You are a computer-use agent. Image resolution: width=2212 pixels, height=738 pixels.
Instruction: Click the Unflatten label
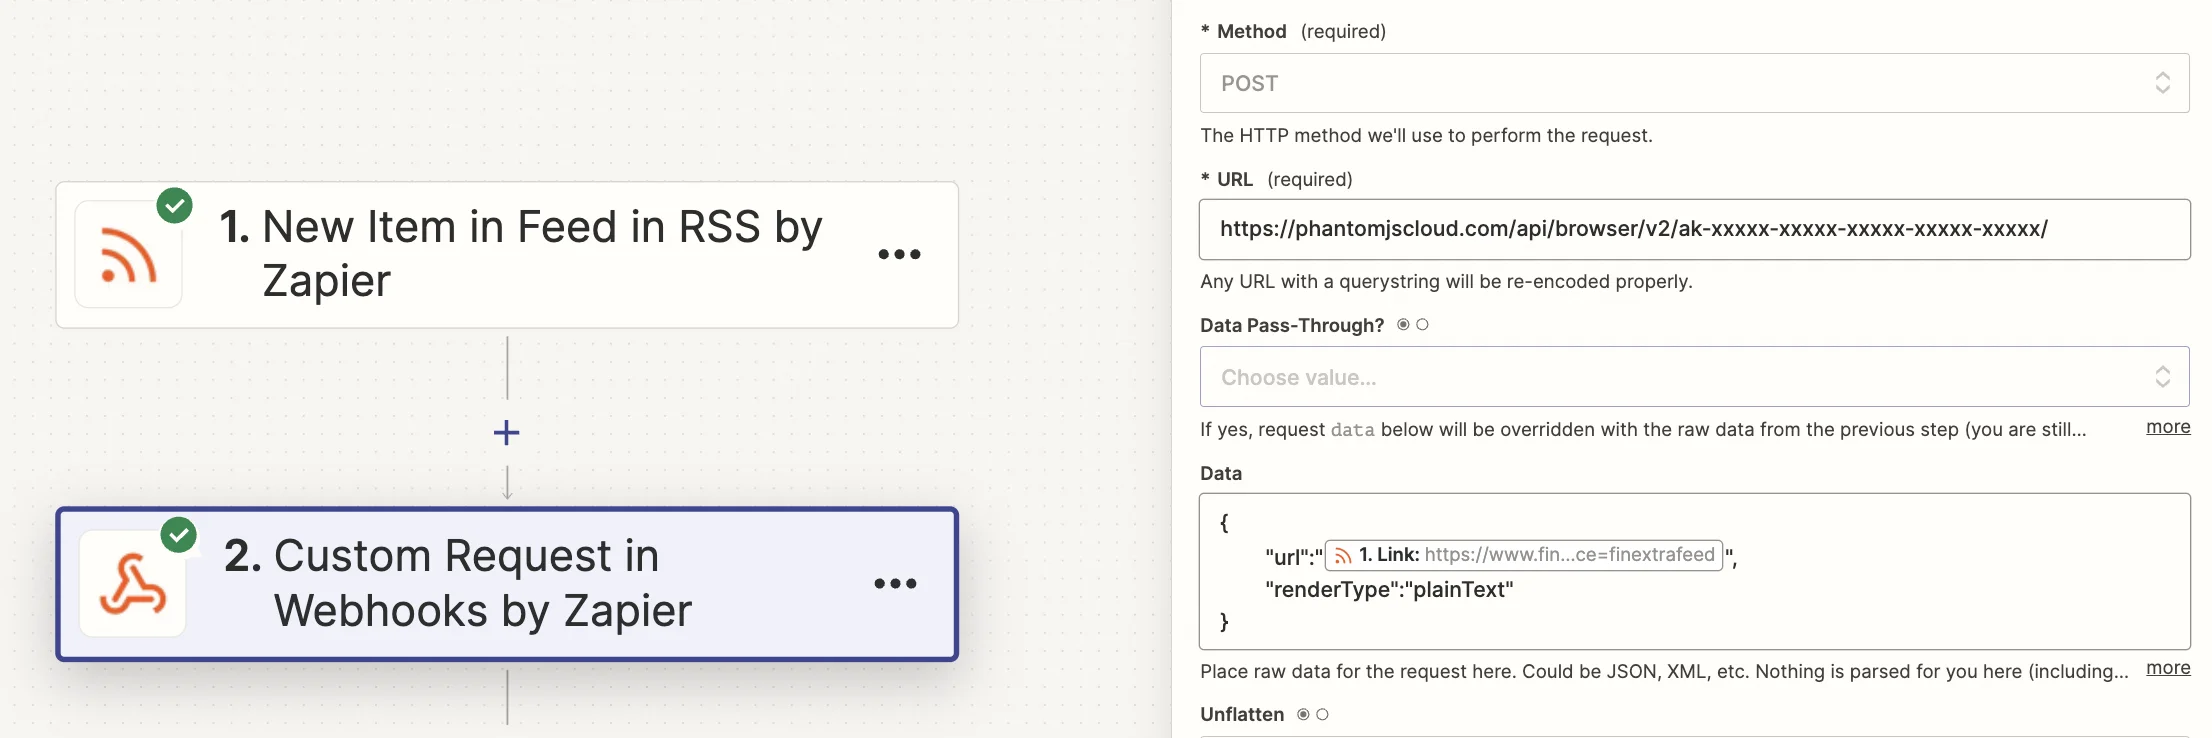tap(1242, 714)
